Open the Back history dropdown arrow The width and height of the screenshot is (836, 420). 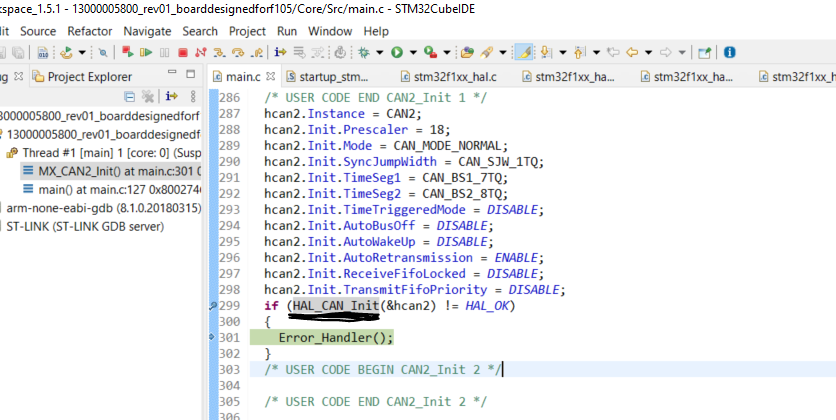pyautogui.click(x=648, y=52)
